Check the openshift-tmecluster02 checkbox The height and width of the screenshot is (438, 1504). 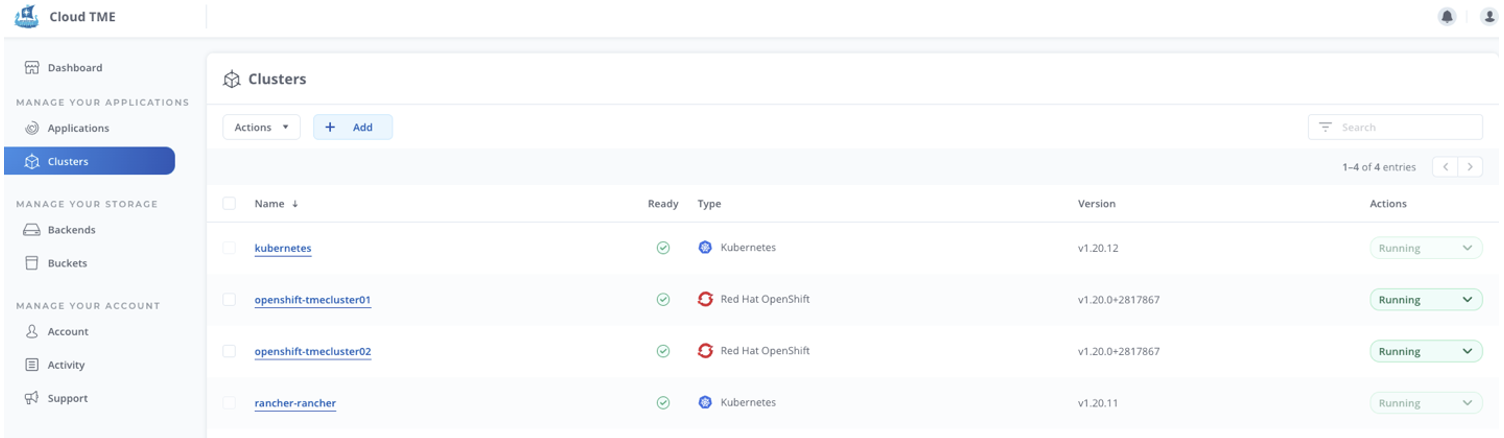[x=229, y=351]
